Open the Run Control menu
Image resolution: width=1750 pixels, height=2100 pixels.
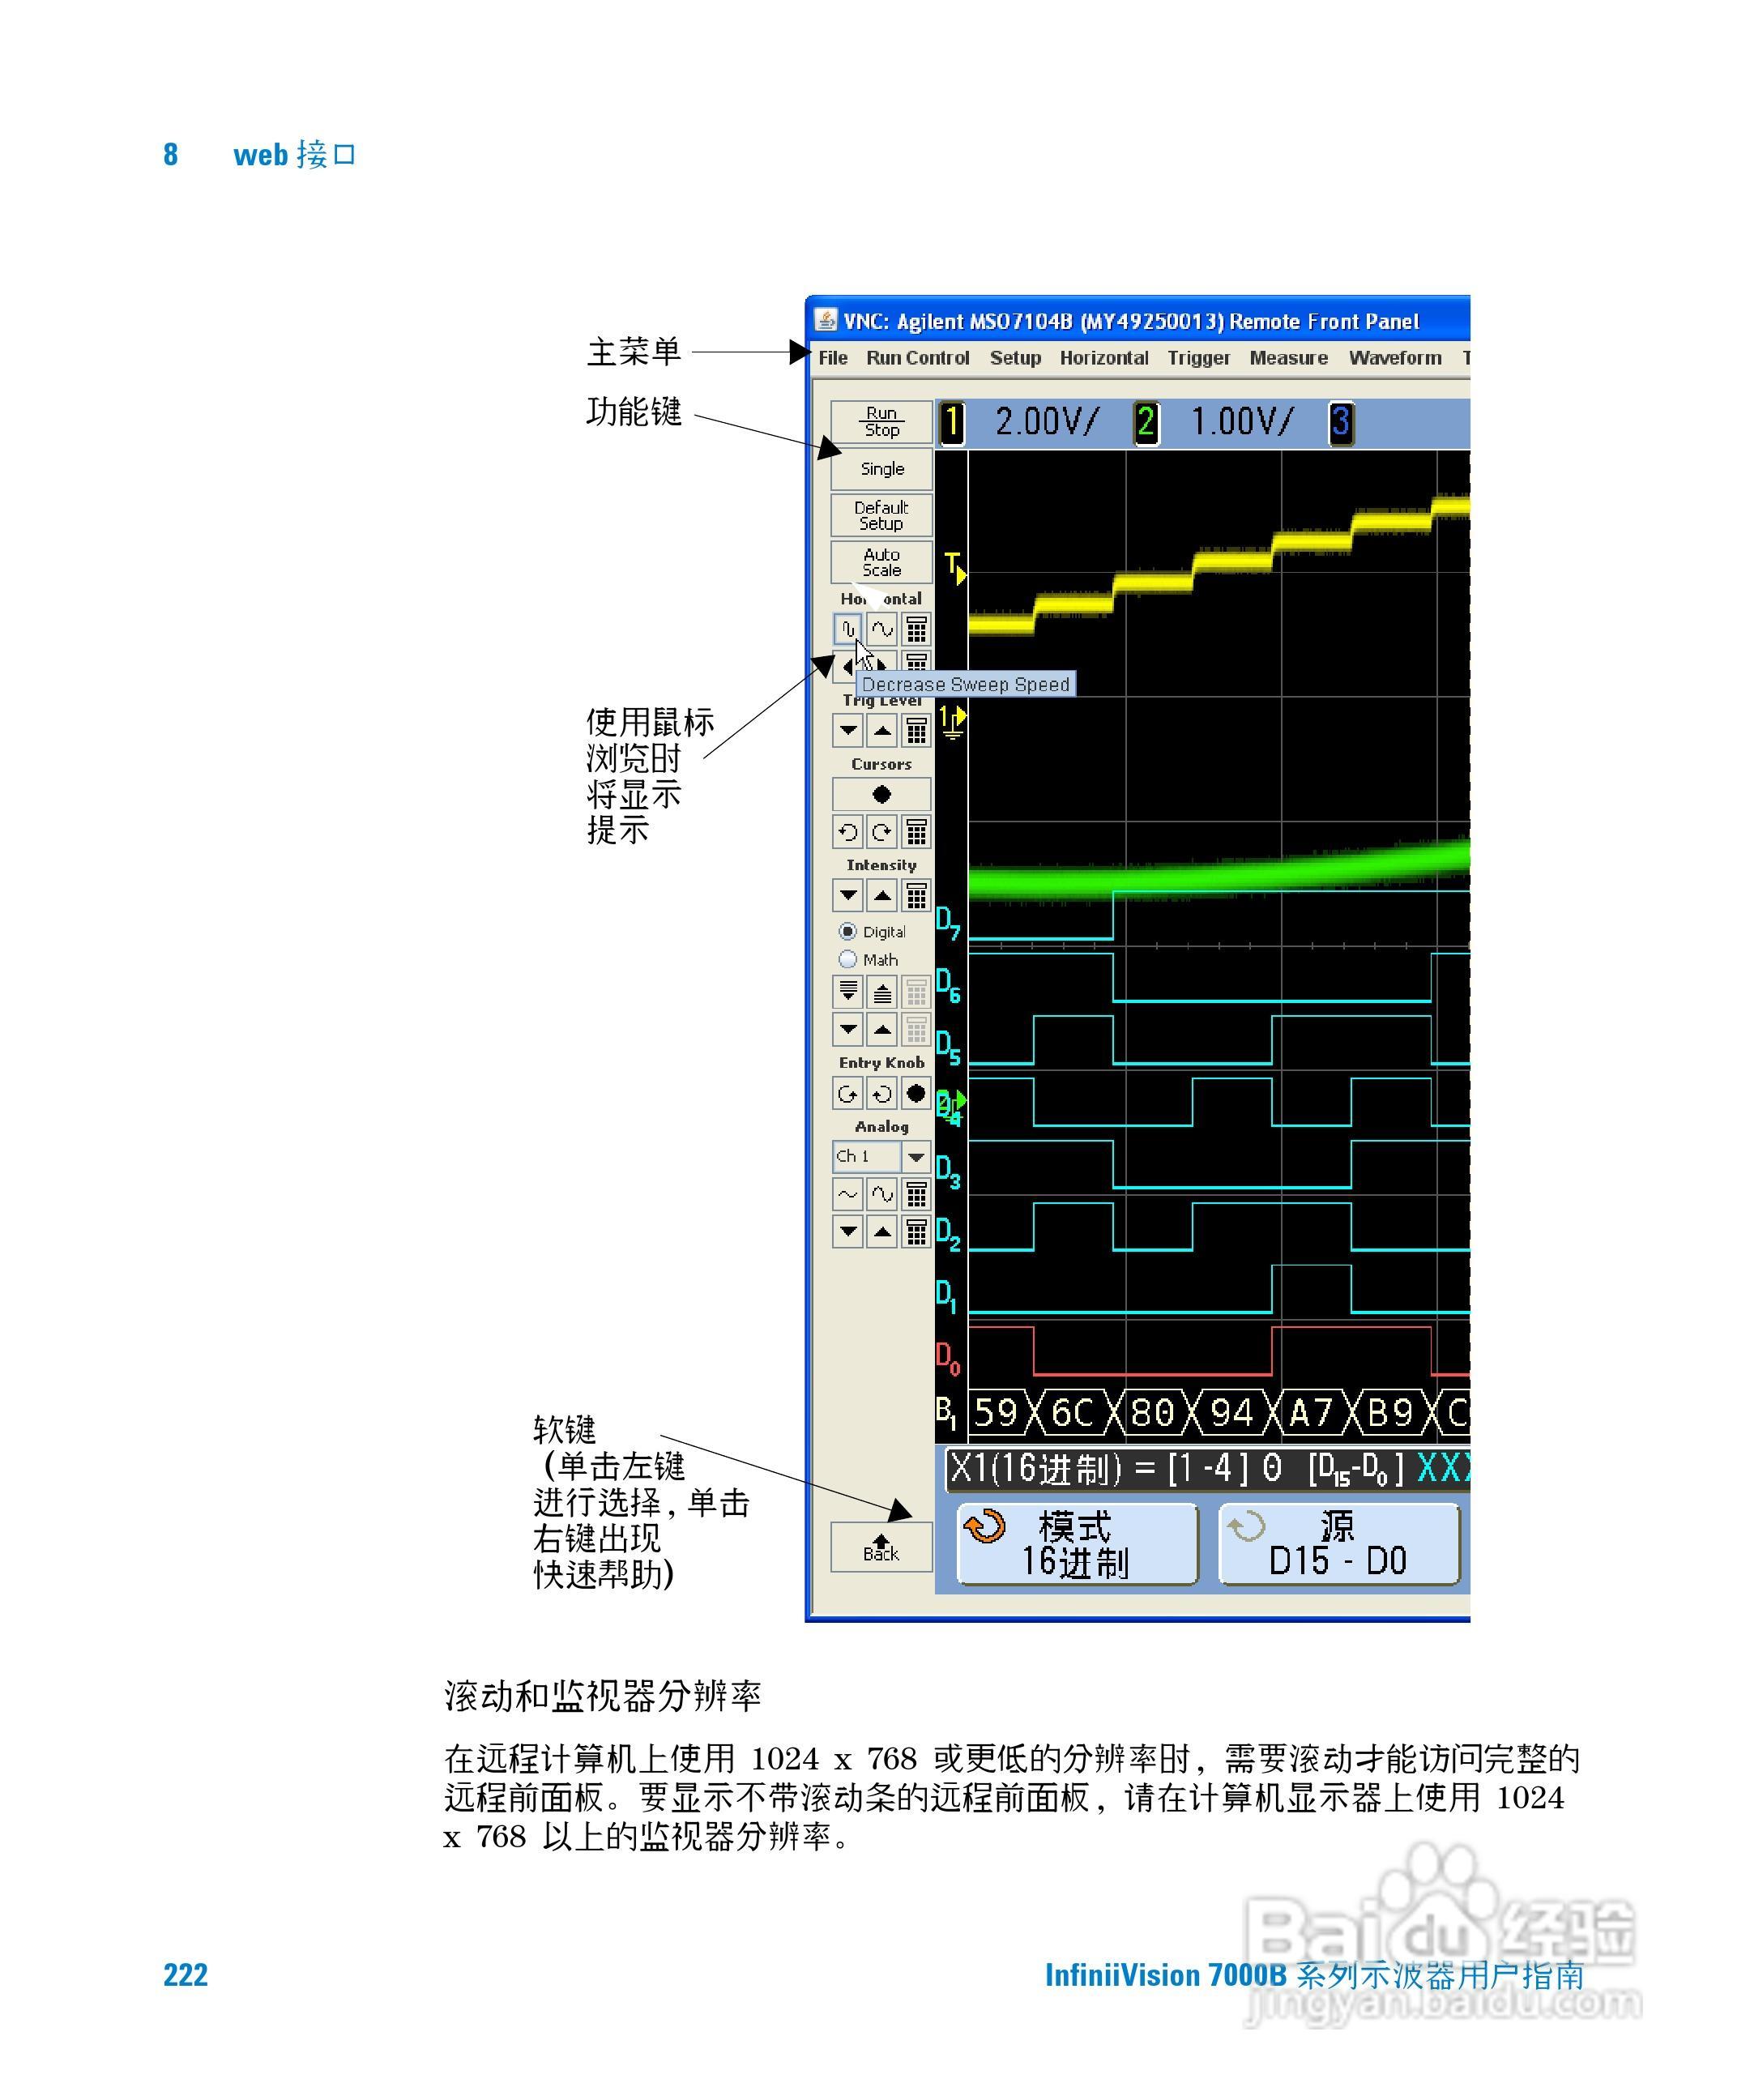[917, 358]
